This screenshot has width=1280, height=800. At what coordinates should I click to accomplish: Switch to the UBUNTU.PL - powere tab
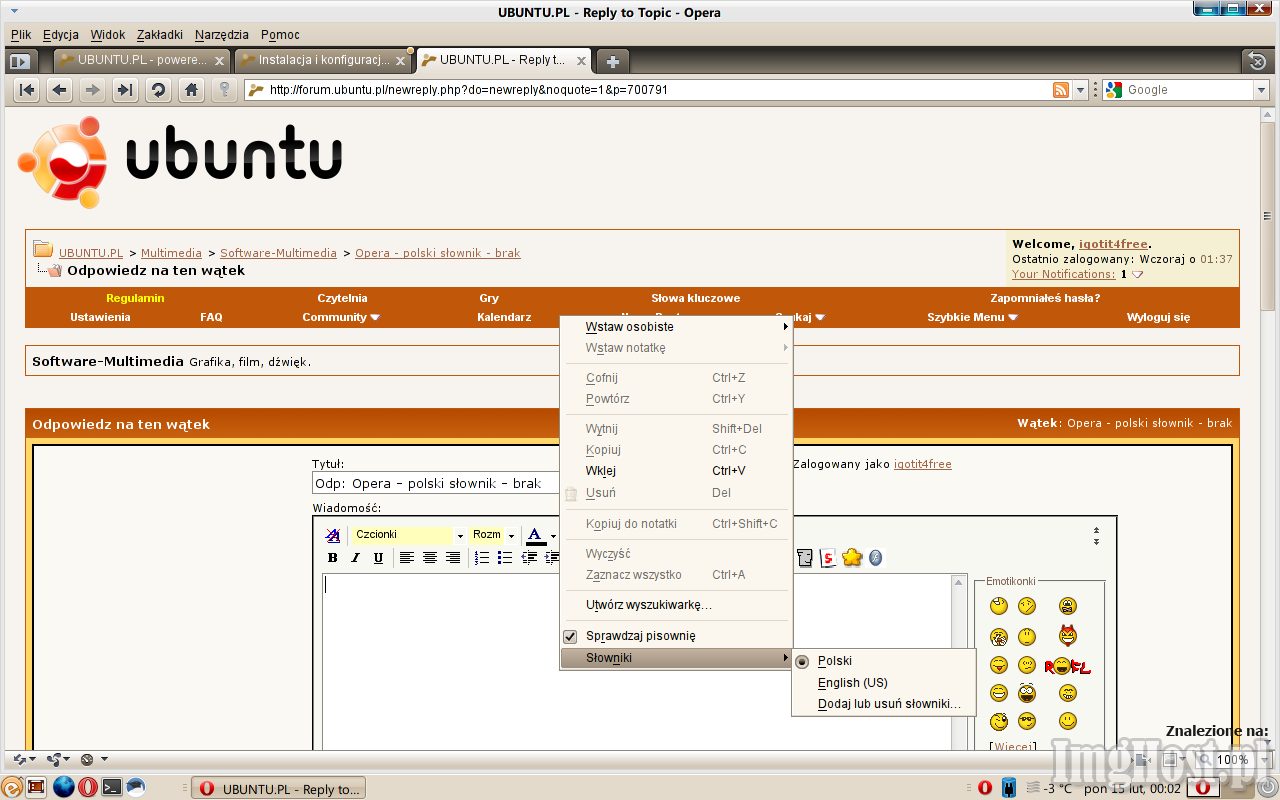click(x=142, y=61)
